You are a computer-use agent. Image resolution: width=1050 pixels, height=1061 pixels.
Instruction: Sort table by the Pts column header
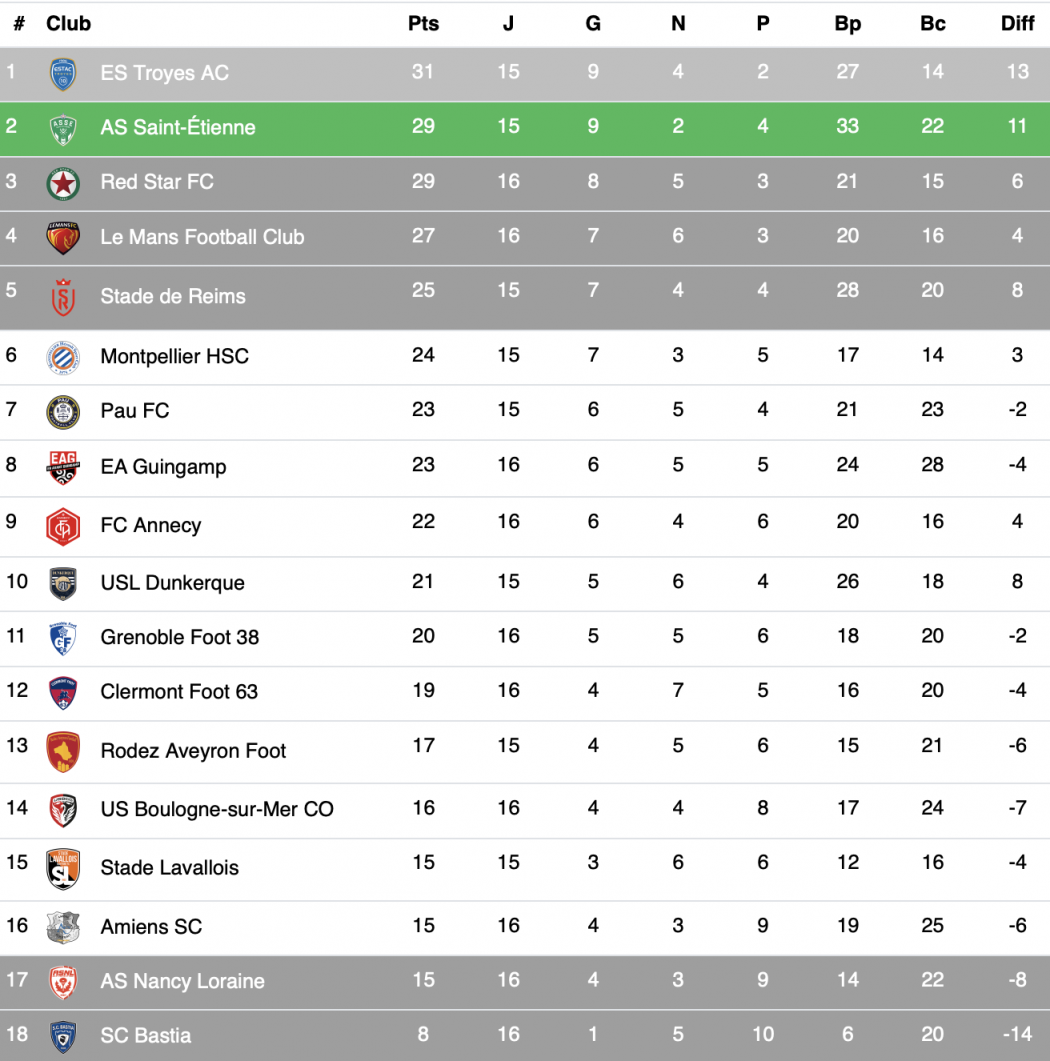(x=423, y=23)
